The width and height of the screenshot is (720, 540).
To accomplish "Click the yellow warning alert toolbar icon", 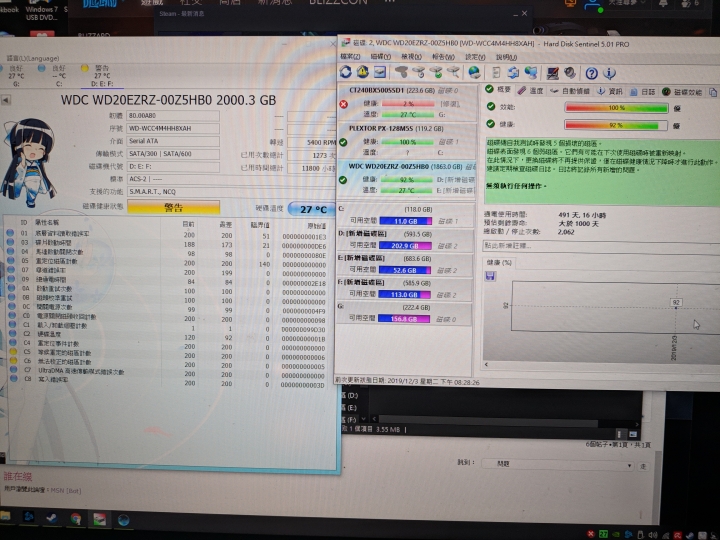I will tap(362, 72).
